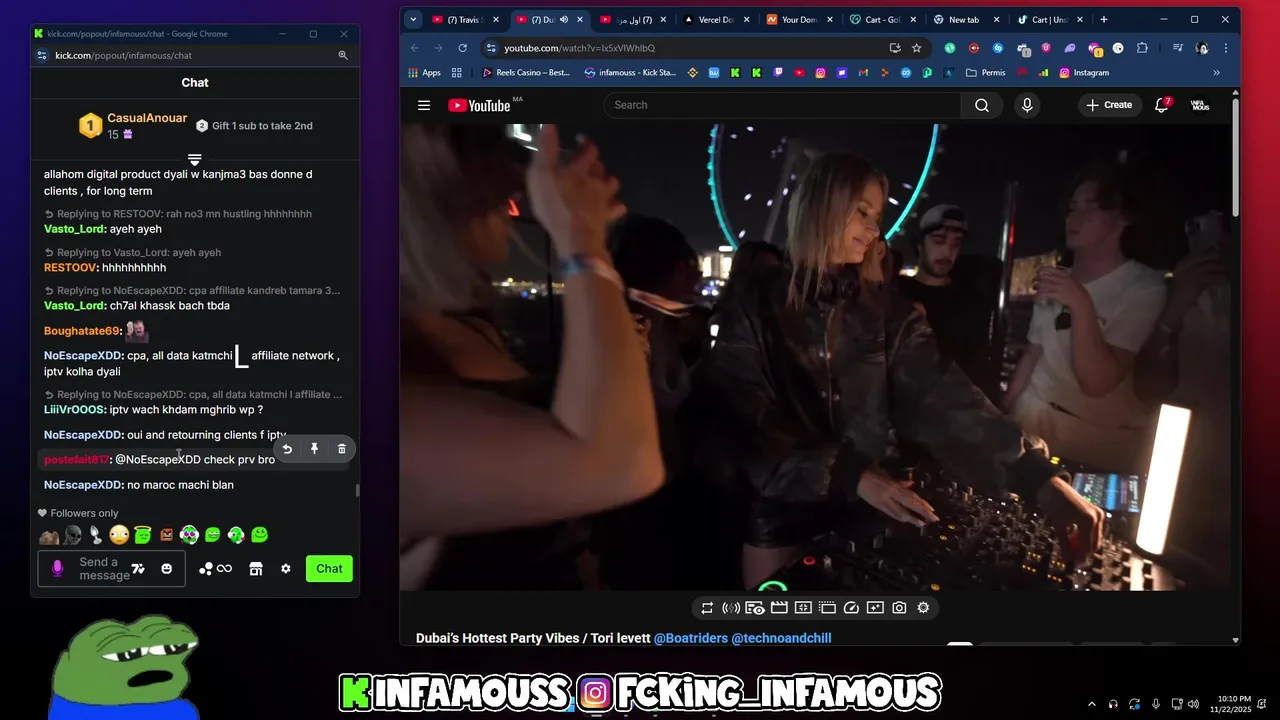Screen dimensions: 1280x720
Task: Open Chrome extensions puzzle icon
Action: (1142, 48)
